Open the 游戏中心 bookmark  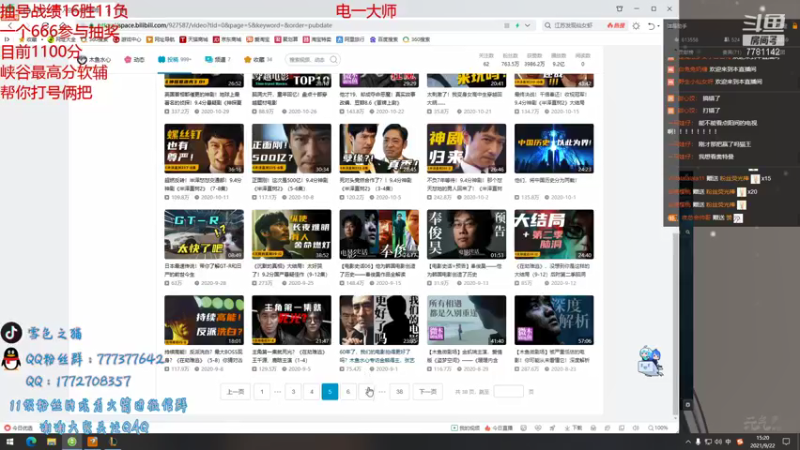click(x=127, y=39)
